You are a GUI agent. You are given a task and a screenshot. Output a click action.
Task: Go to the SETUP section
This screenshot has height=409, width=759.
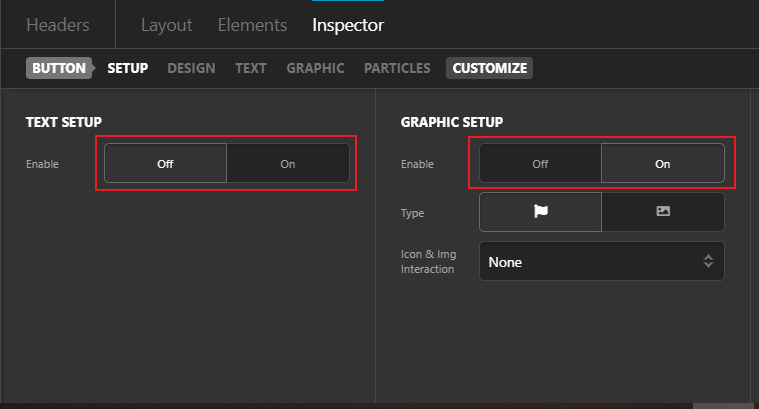(128, 68)
